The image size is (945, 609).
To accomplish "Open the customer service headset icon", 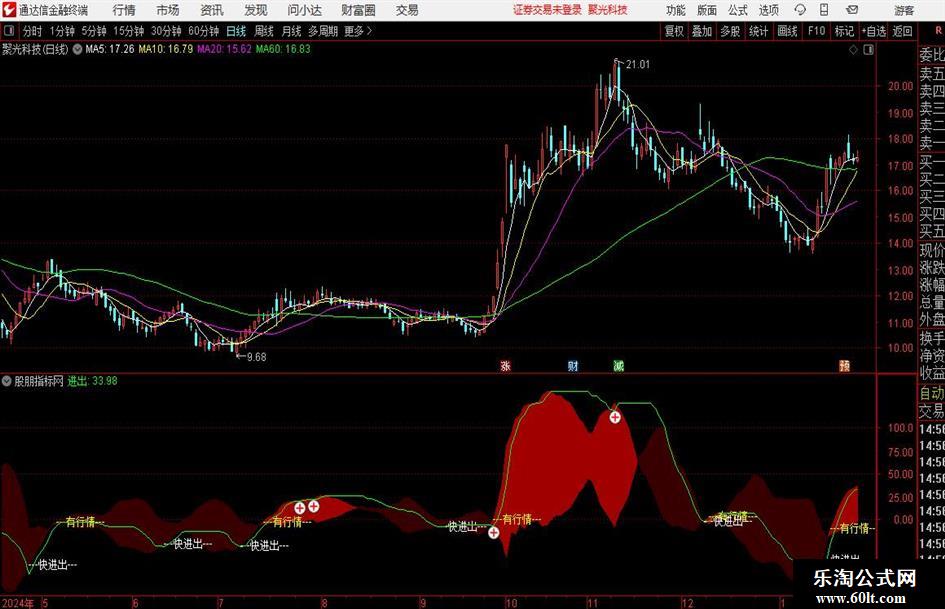I will (800, 10).
